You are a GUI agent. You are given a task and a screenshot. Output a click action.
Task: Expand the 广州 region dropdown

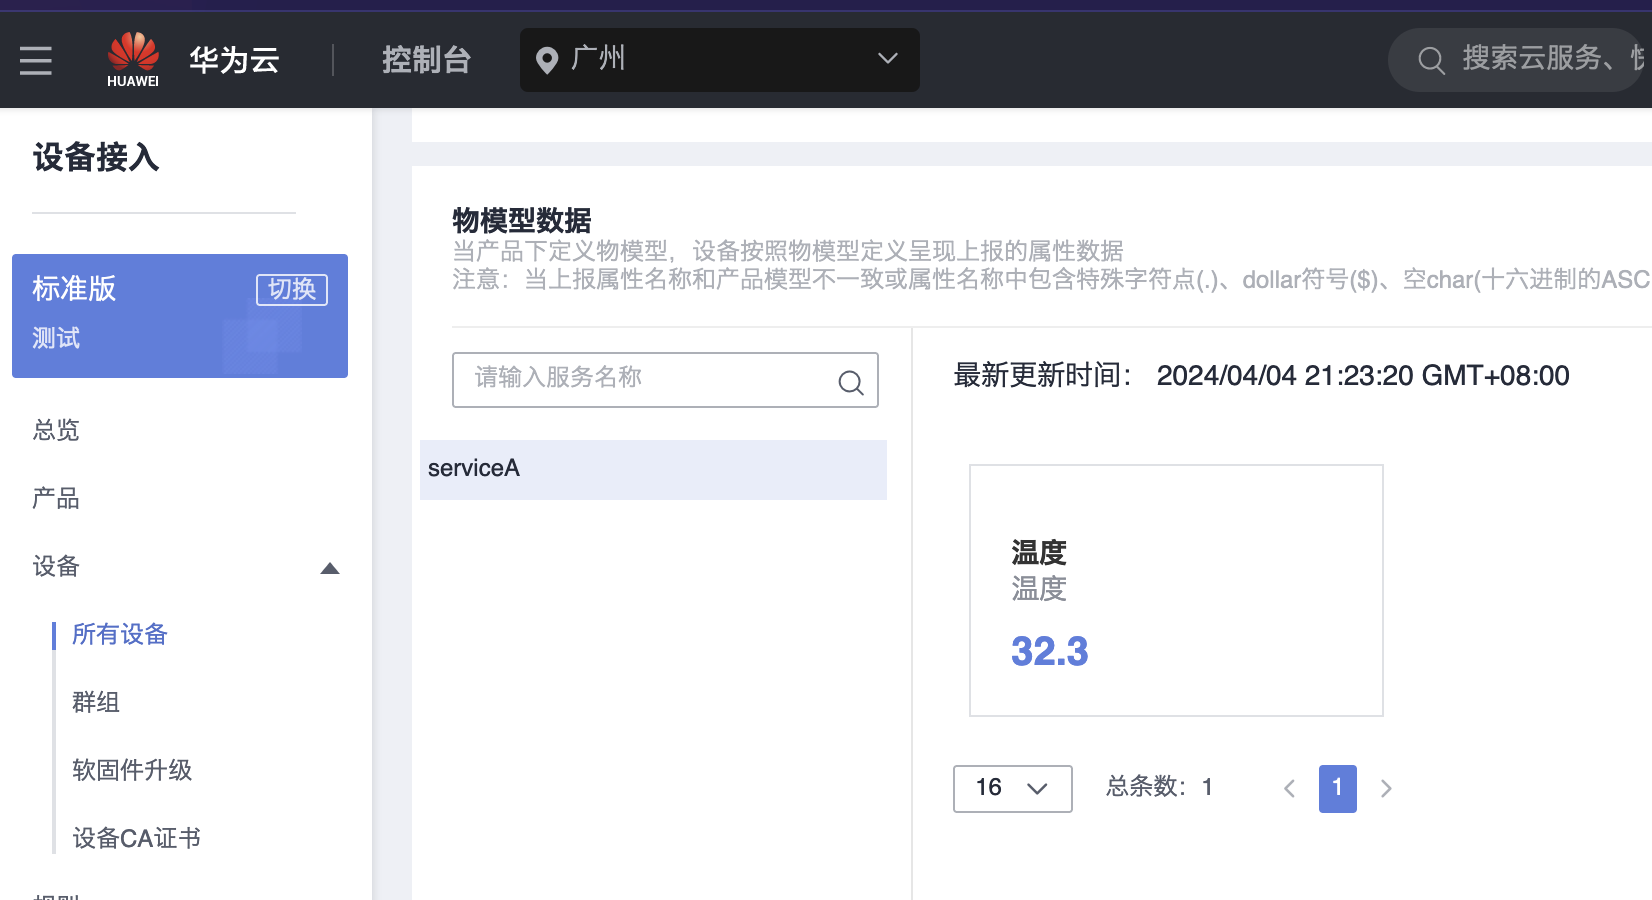[886, 60]
